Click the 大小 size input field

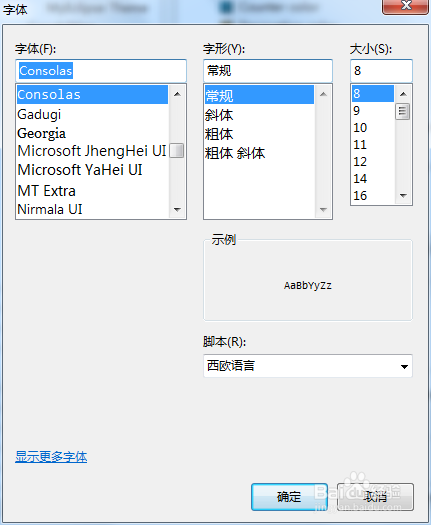point(381,71)
